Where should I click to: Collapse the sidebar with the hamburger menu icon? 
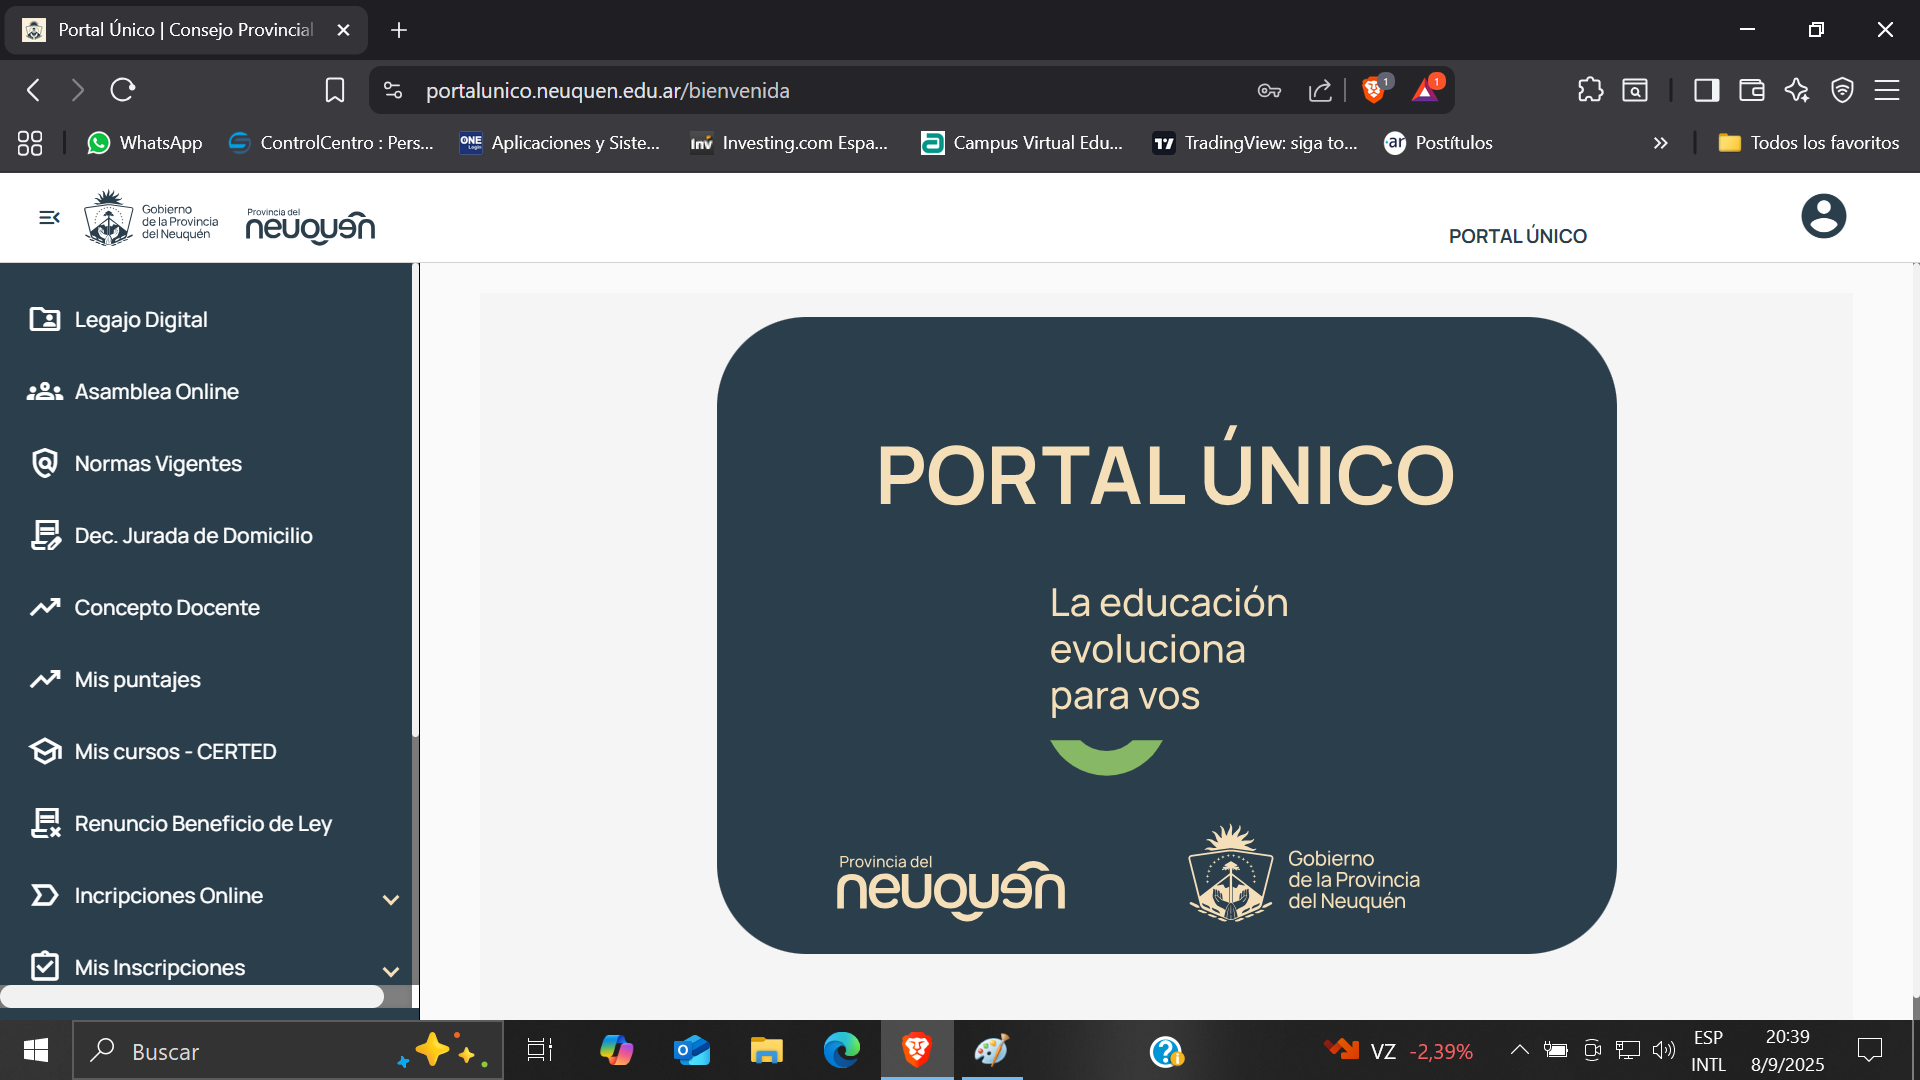[x=49, y=217]
